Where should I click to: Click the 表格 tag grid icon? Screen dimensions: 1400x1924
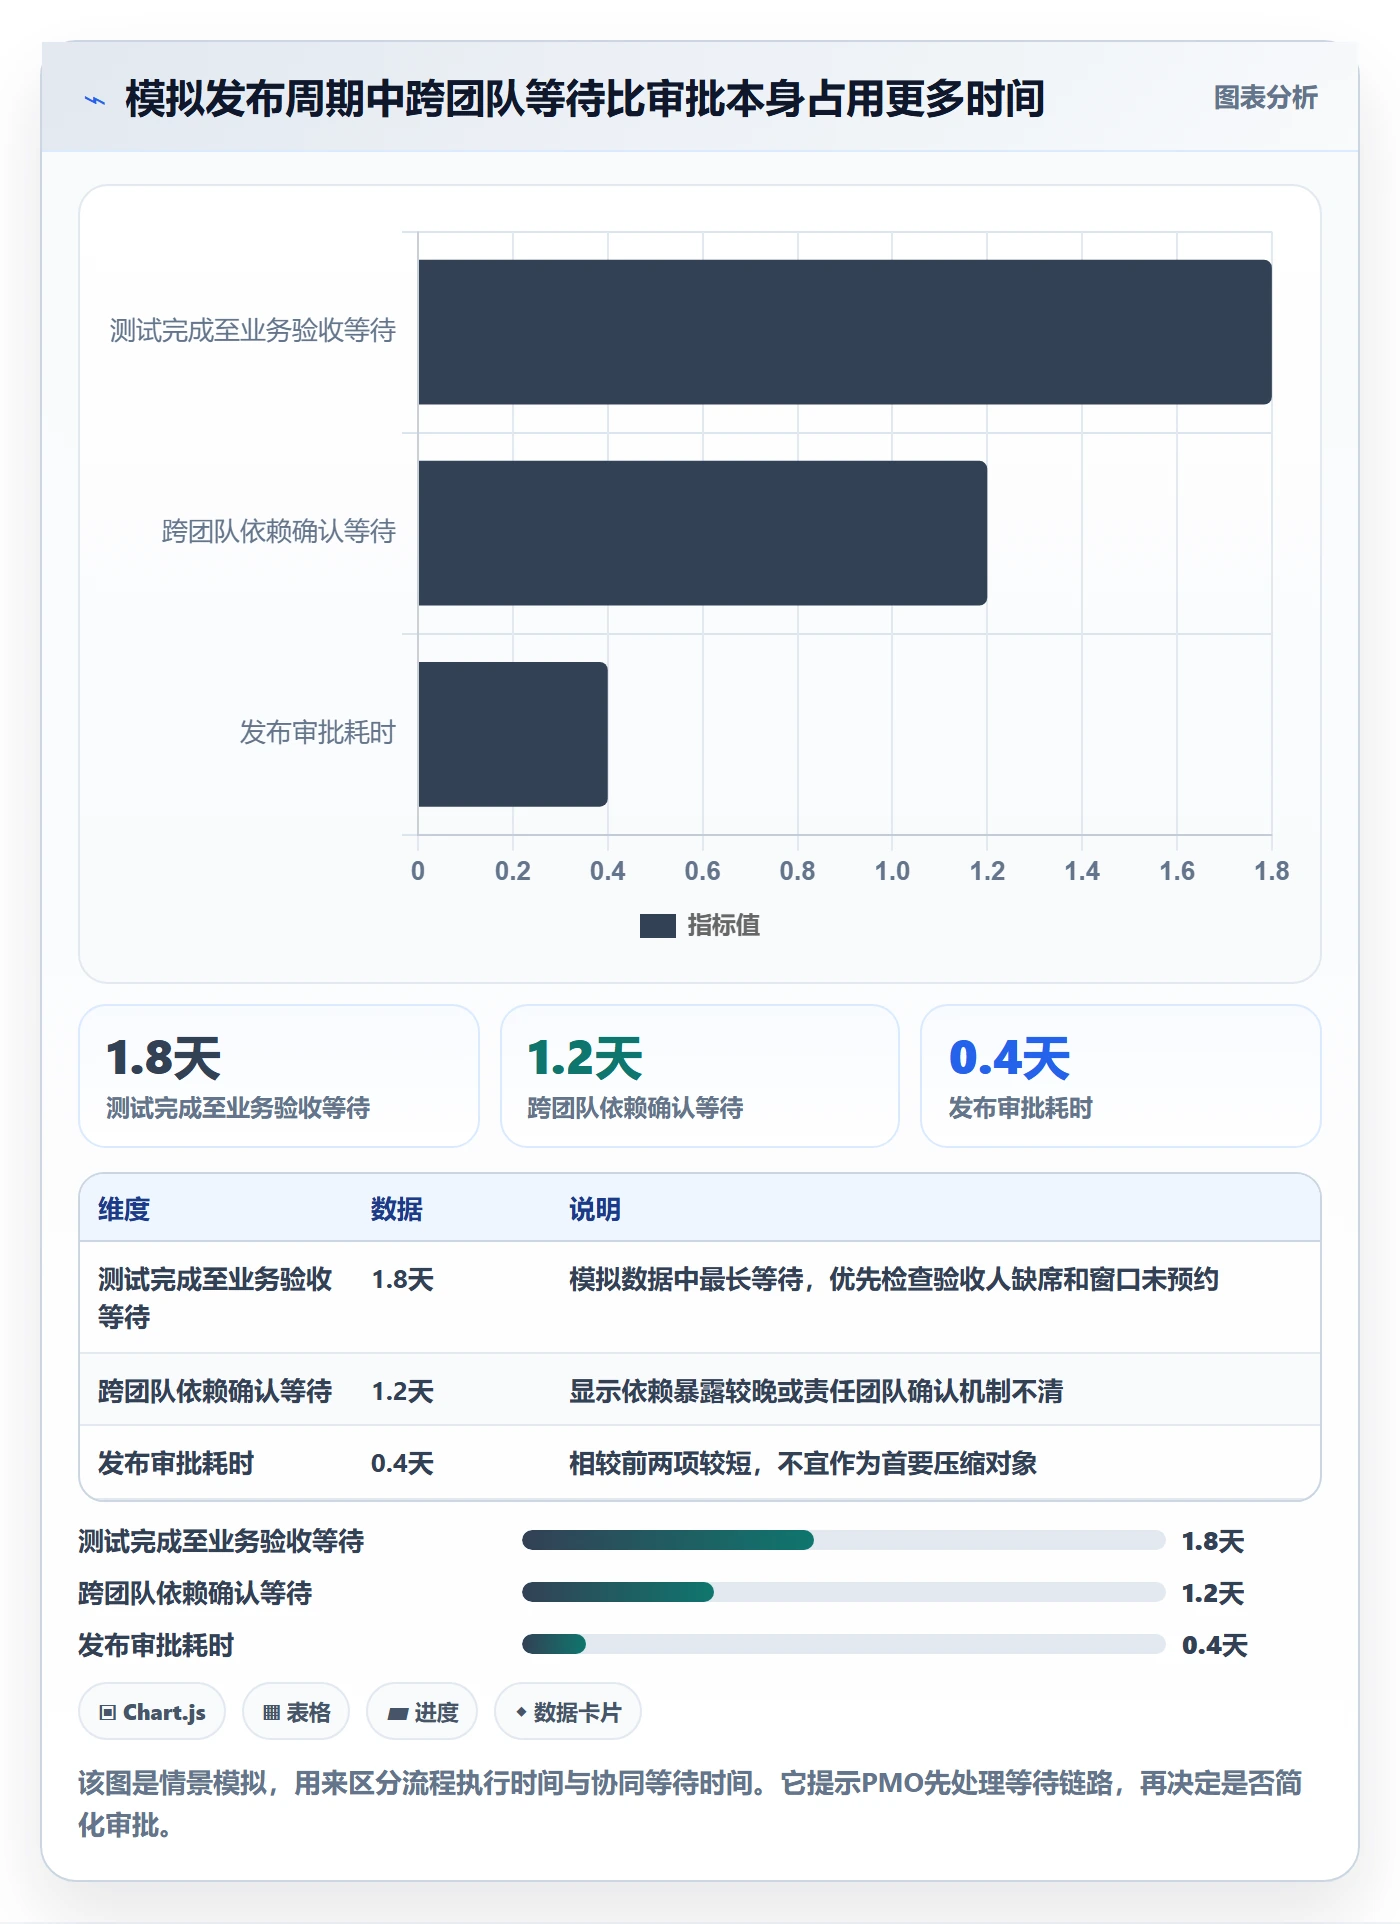point(271,1713)
